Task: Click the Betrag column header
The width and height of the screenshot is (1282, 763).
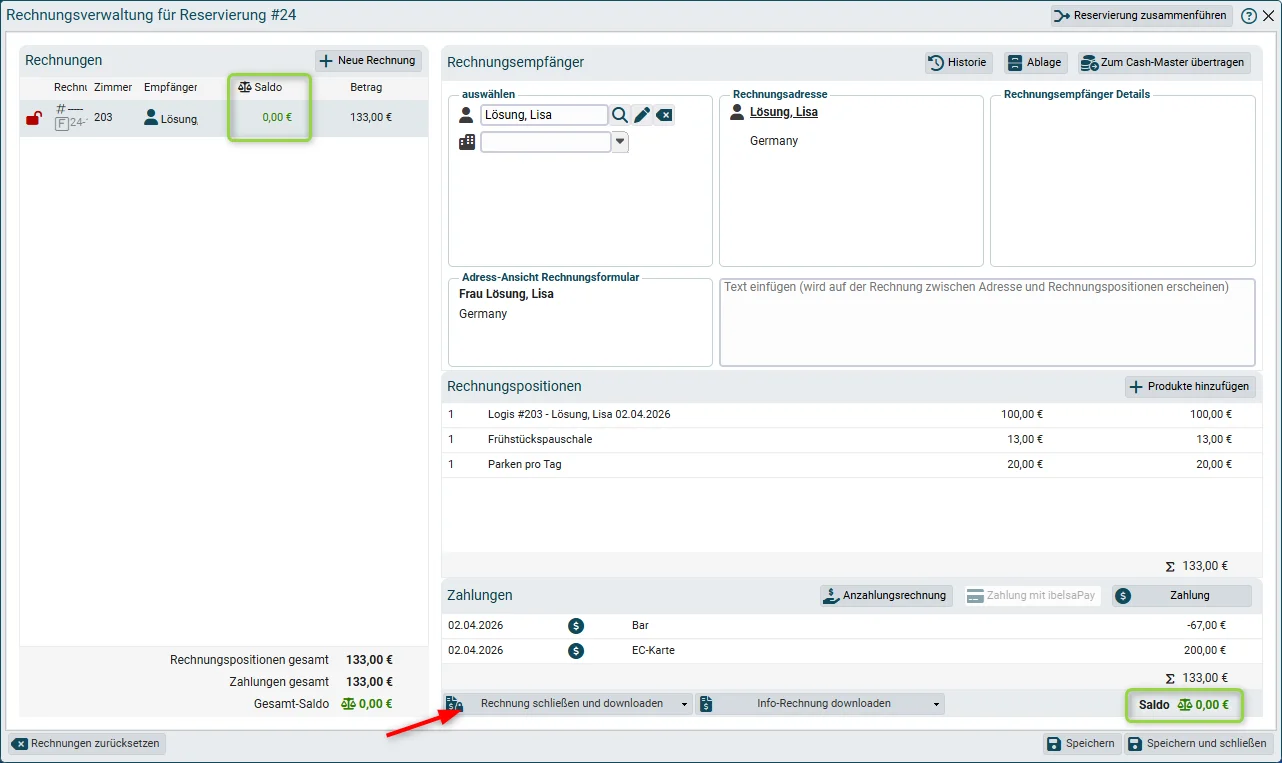Action: tap(366, 87)
